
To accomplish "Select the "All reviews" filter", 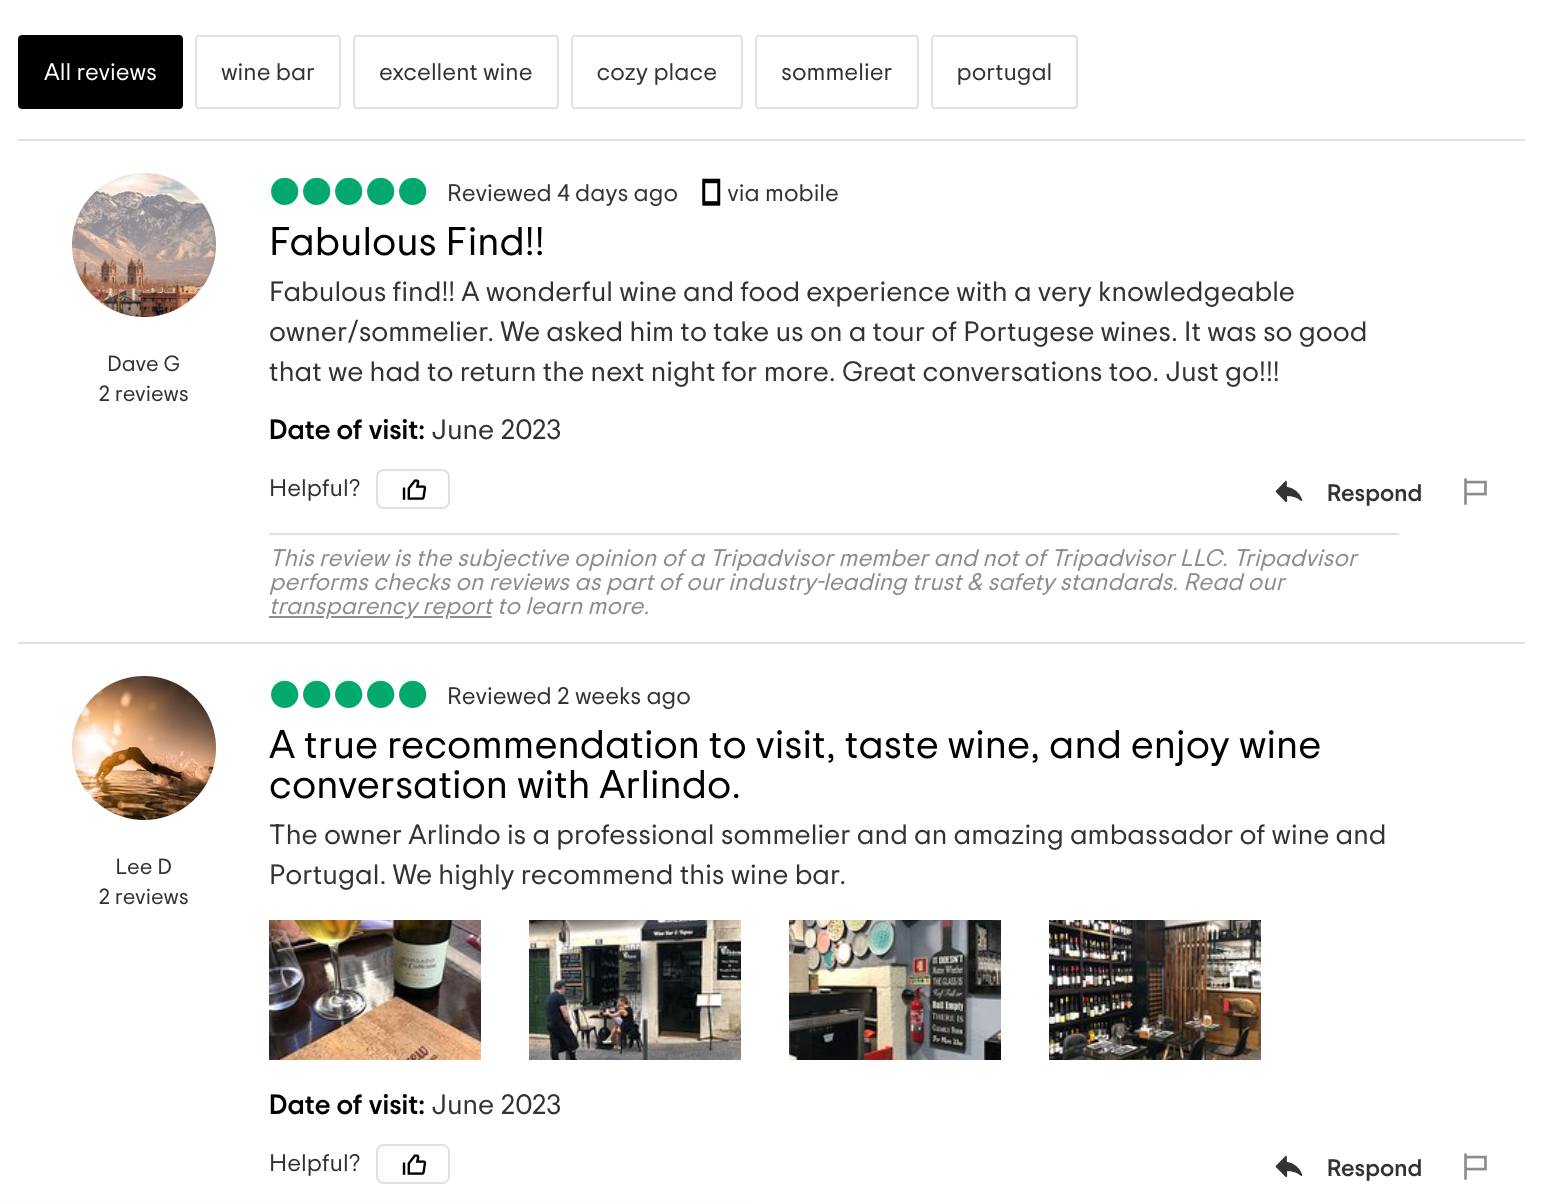I will [100, 72].
